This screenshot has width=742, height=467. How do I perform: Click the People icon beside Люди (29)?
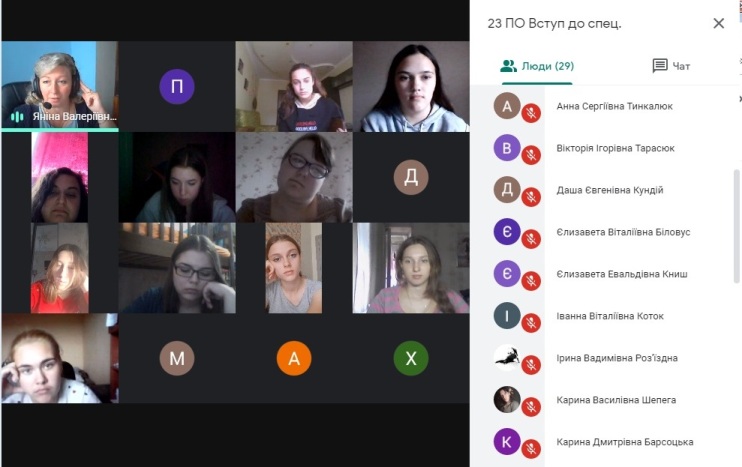508,66
